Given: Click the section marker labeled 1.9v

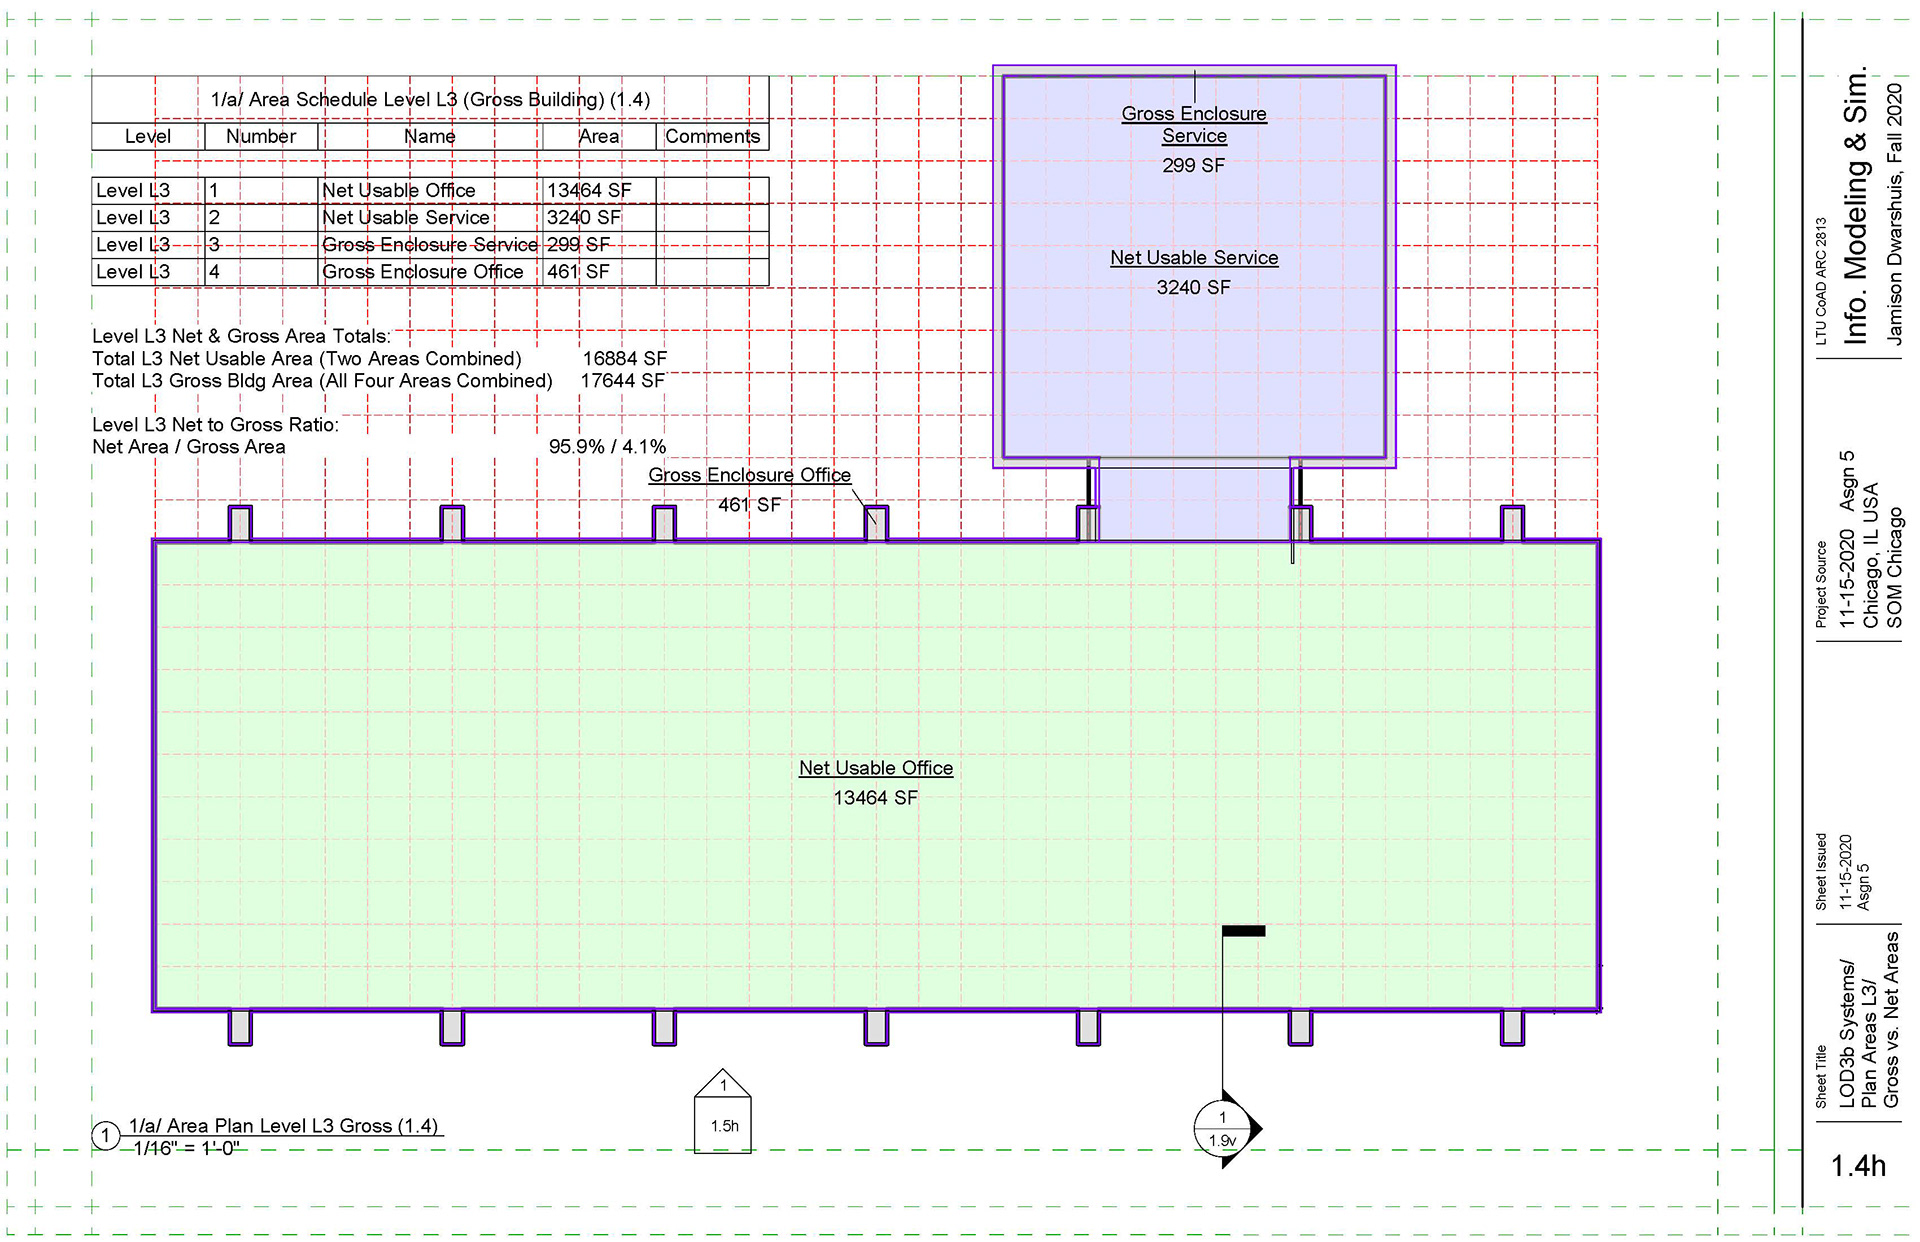Looking at the screenshot, I should [1222, 1129].
